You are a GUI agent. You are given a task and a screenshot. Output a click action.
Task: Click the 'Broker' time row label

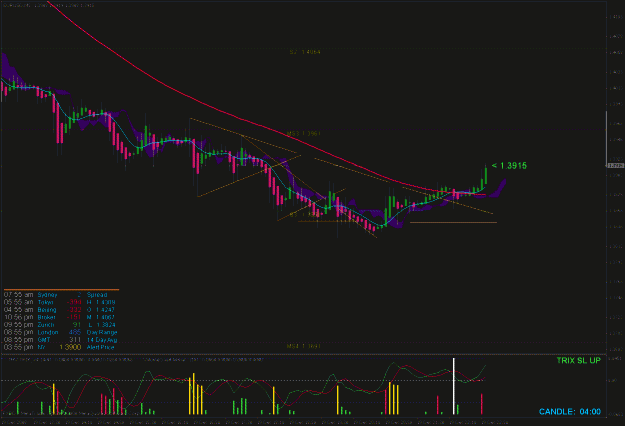[x=46, y=317]
